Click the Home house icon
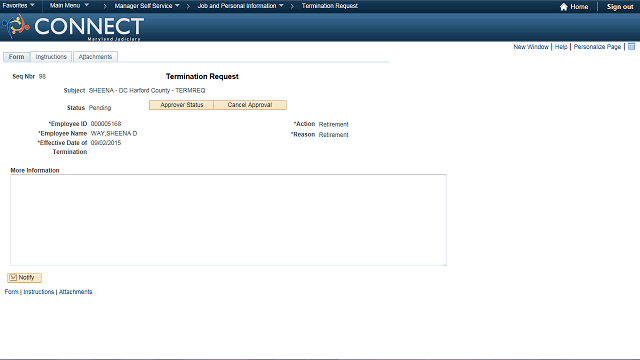 click(x=564, y=7)
